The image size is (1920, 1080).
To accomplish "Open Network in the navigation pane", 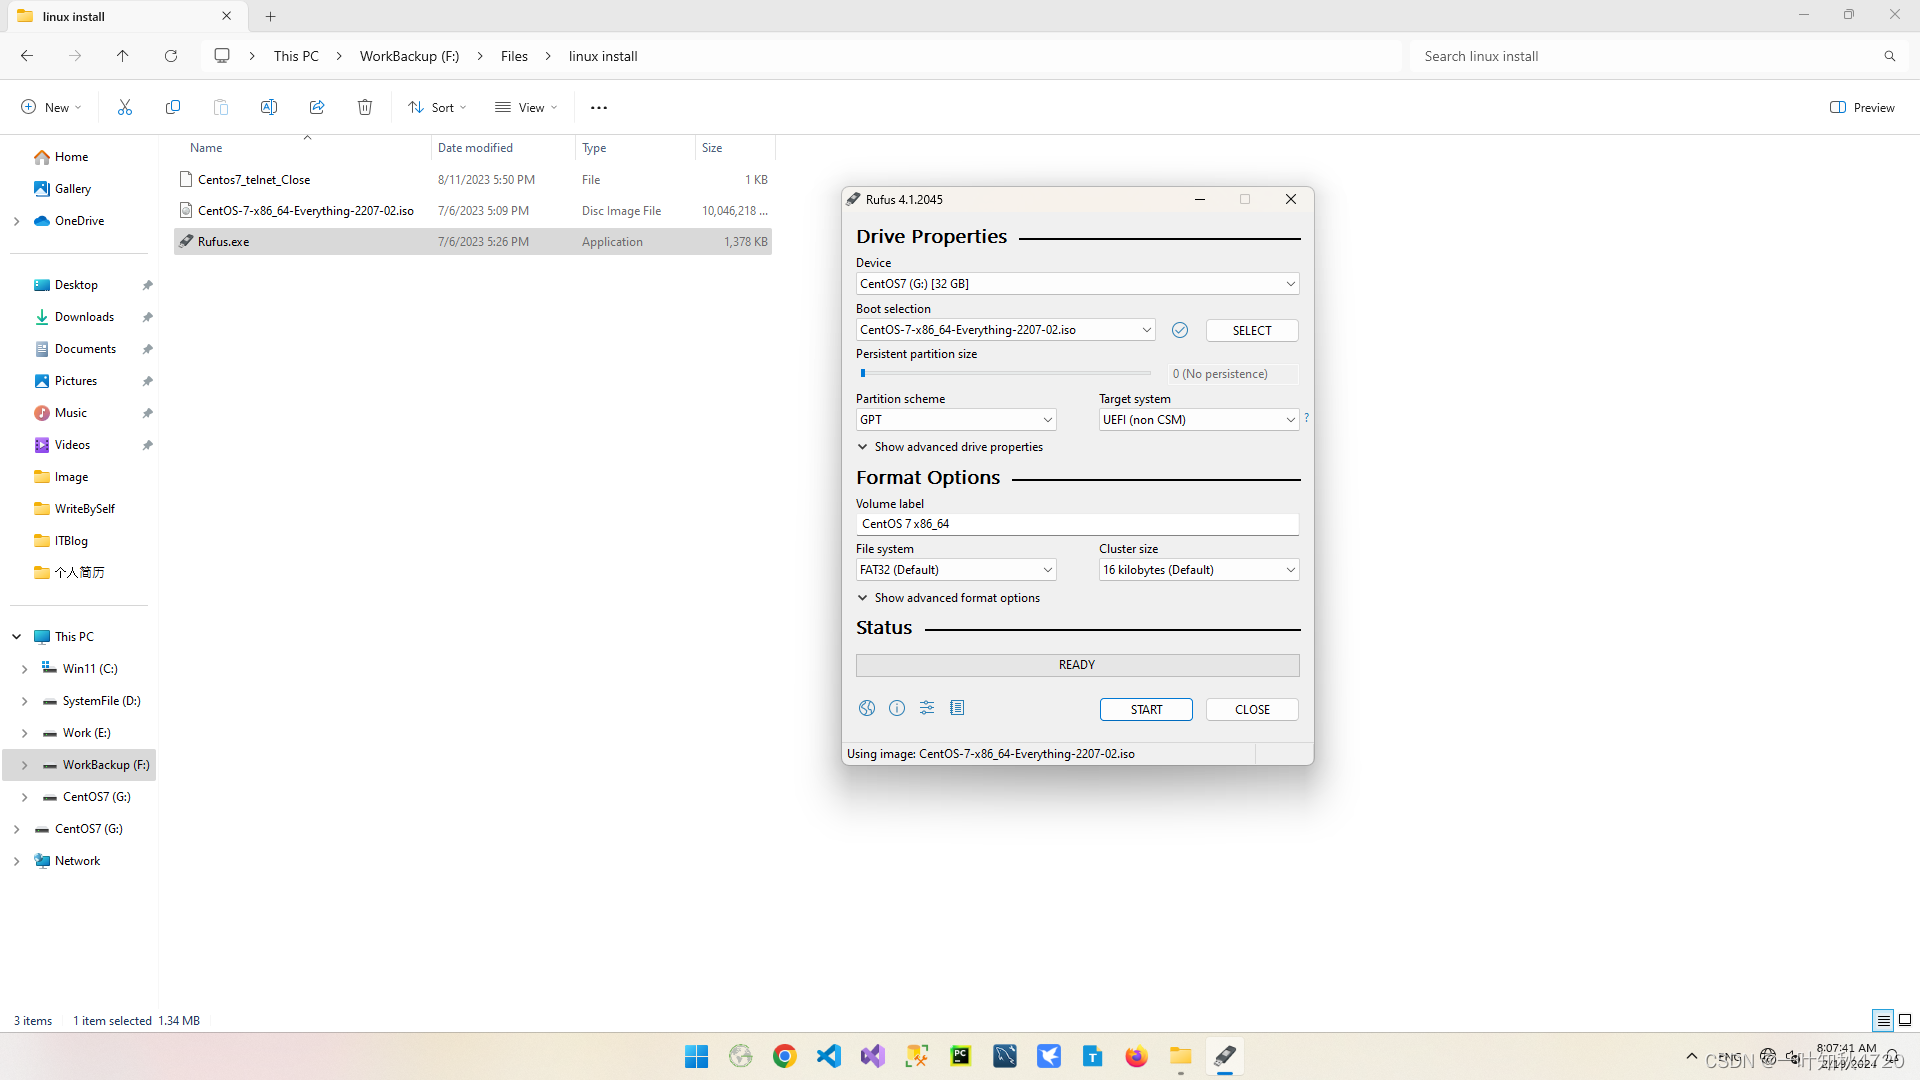I will coord(77,861).
